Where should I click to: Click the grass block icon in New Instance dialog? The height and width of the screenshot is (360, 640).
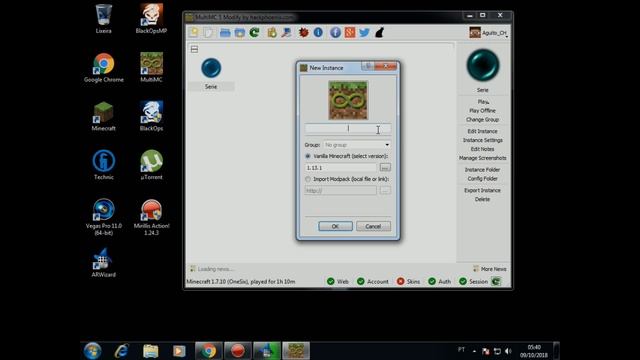[348, 100]
